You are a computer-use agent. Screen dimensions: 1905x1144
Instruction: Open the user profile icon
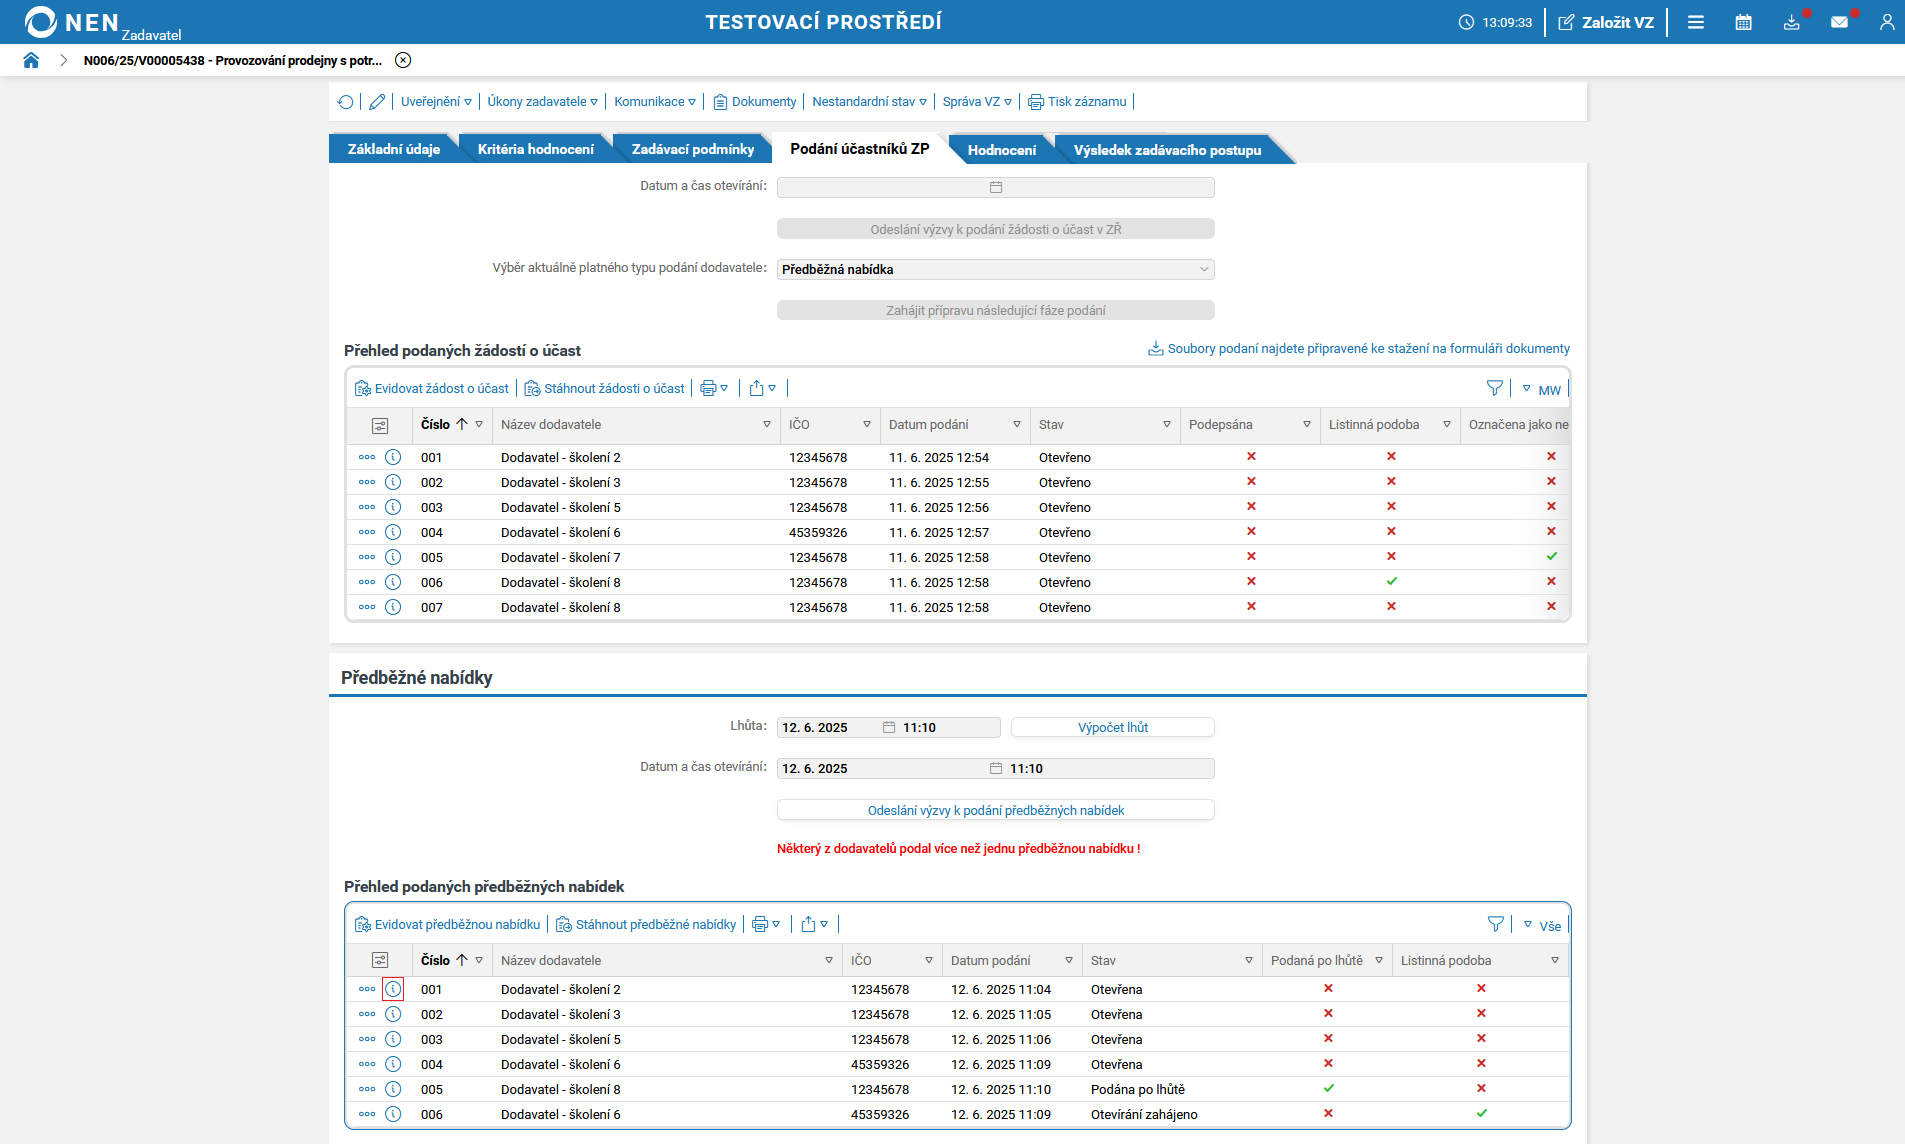[1886, 22]
